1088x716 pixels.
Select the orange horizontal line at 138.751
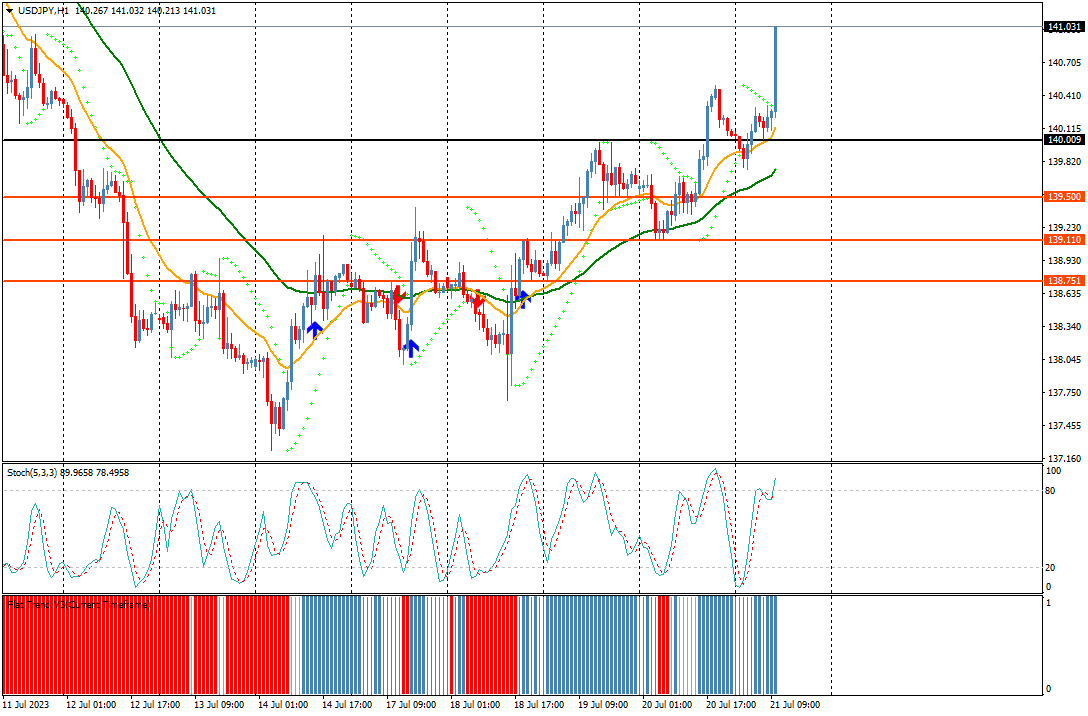pos(522,281)
